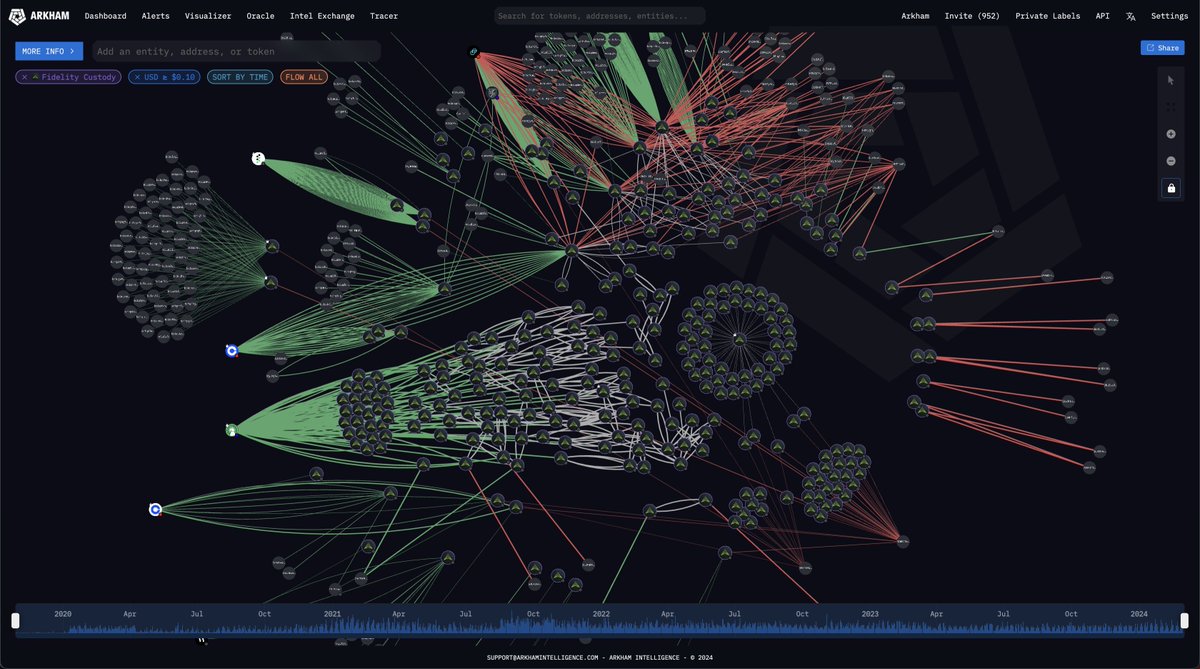Toggle SORT BY TIME option

240,77
